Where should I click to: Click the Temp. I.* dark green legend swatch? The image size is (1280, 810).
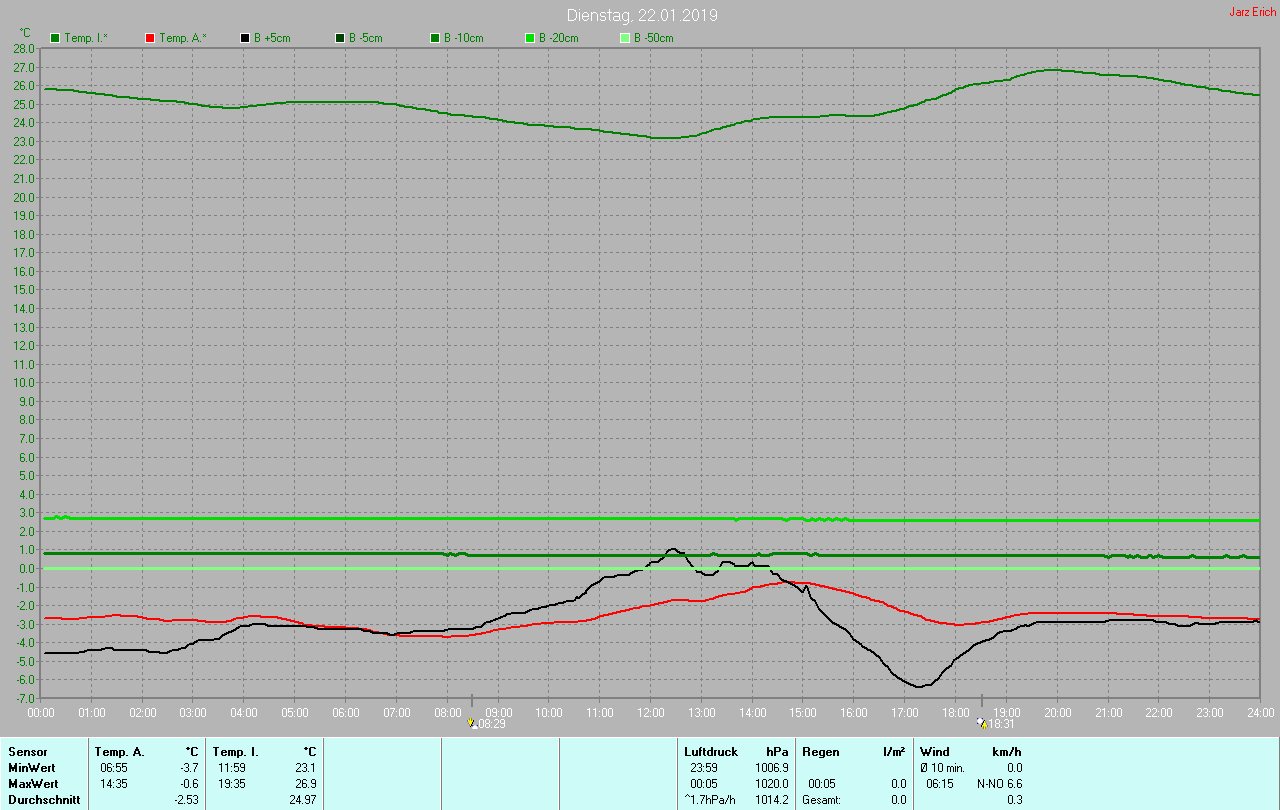click(55, 38)
